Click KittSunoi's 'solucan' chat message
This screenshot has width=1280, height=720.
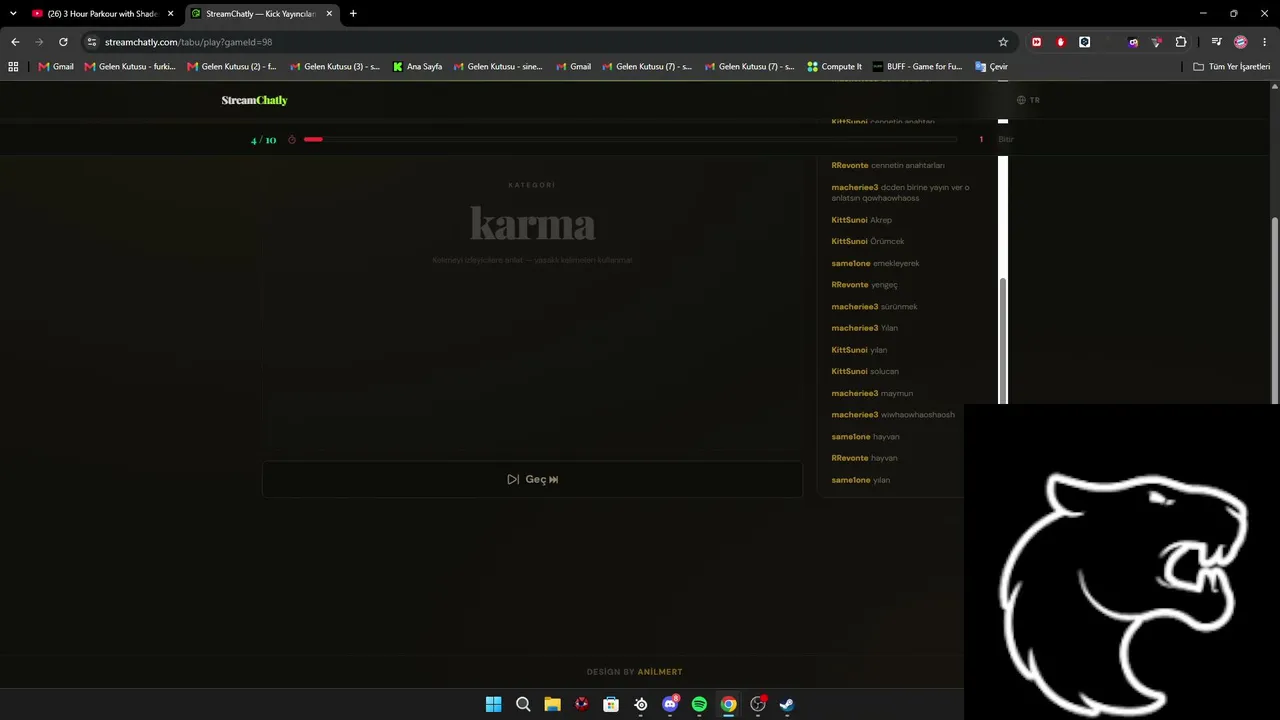pyautogui.click(x=865, y=371)
